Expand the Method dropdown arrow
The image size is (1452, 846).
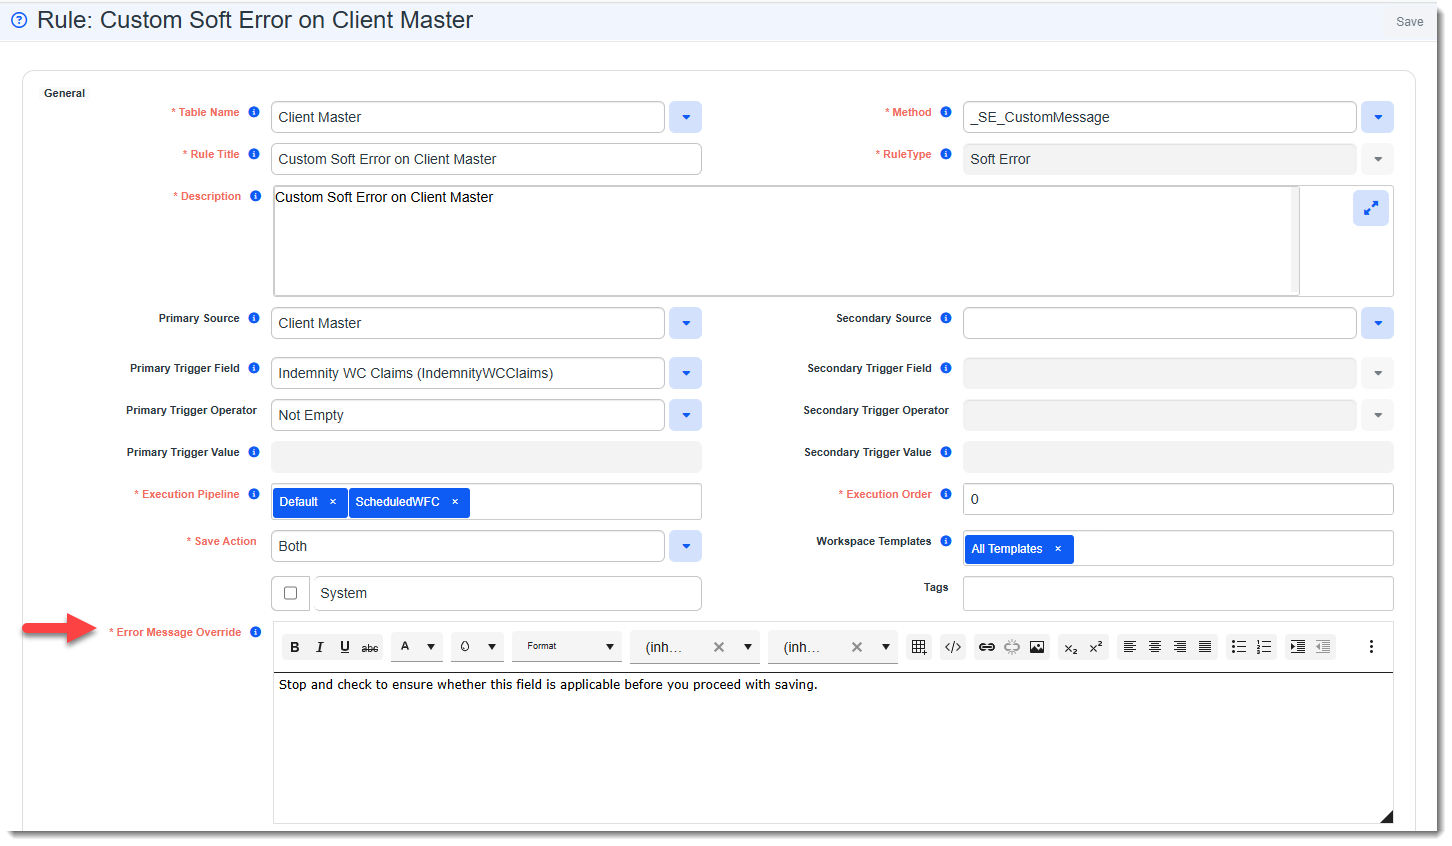pyautogui.click(x=1377, y=117)
